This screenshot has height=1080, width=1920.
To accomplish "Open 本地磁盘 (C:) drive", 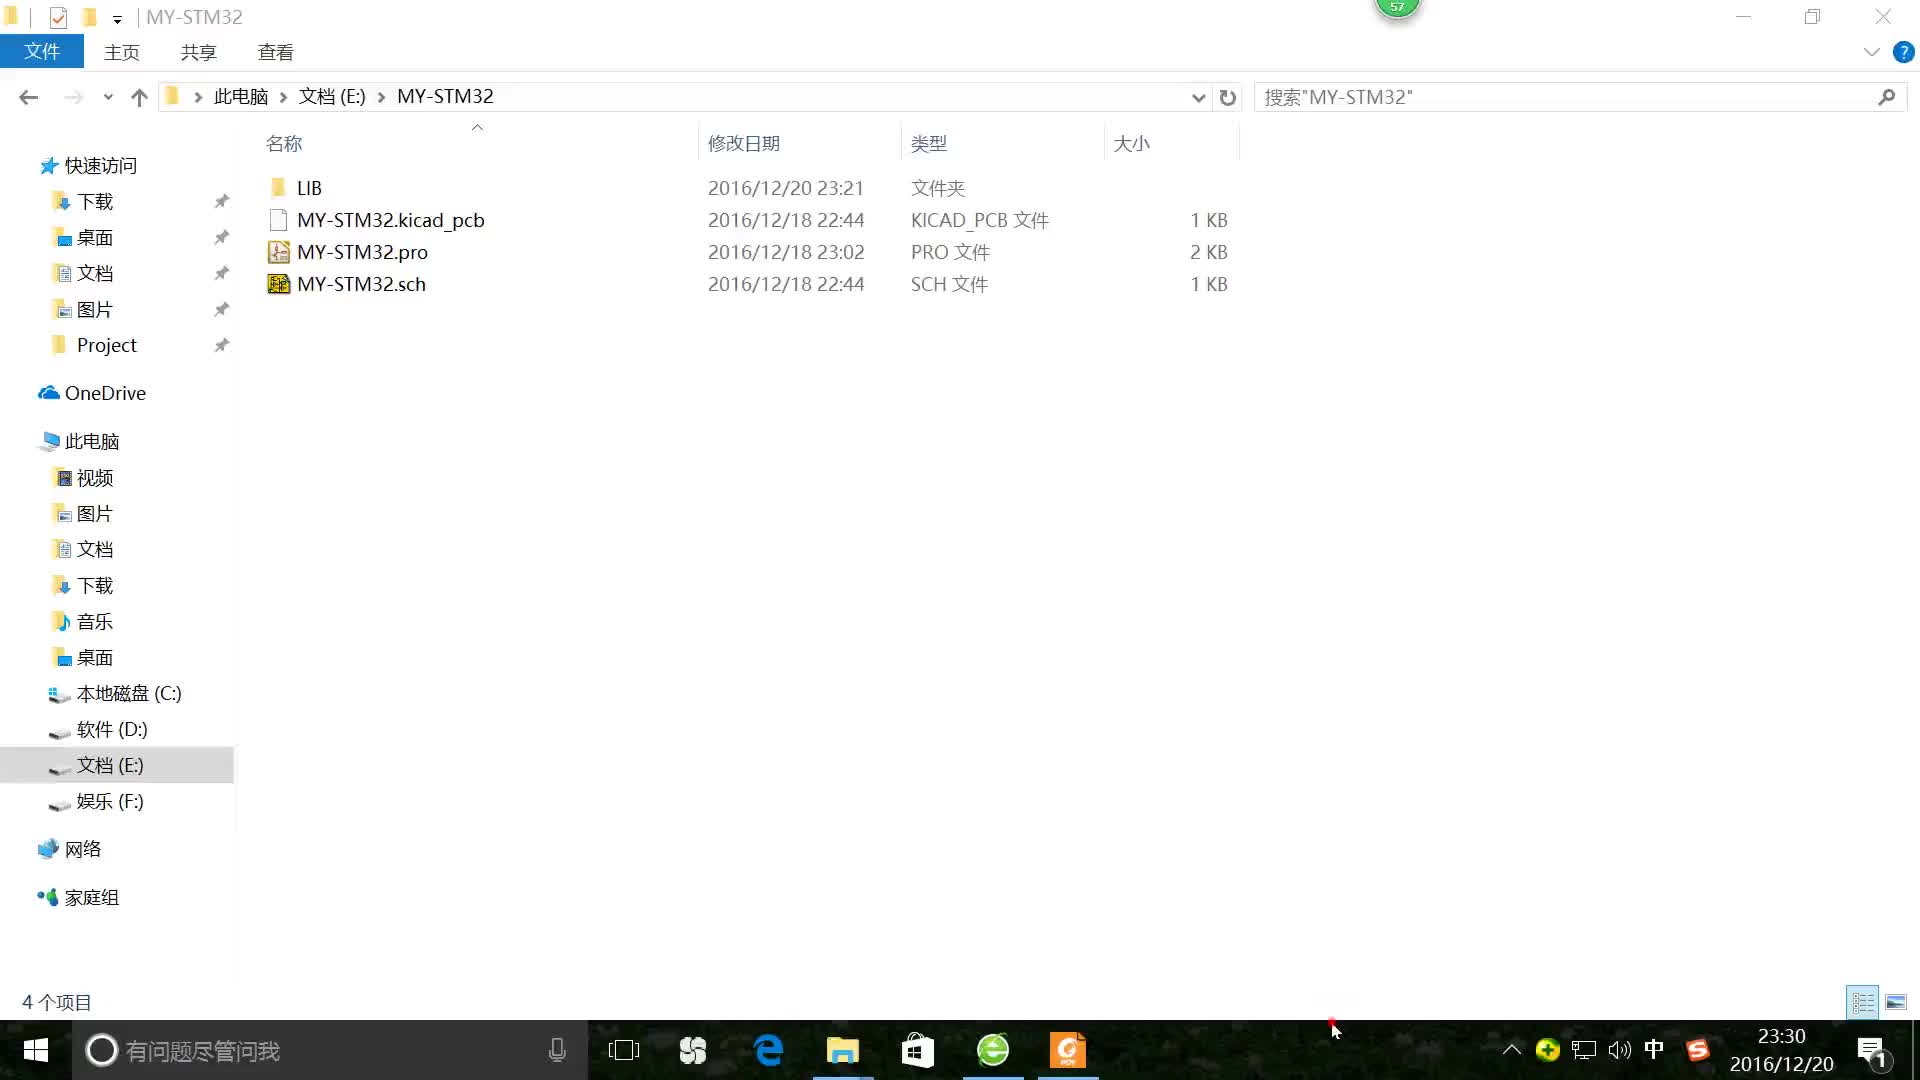I will pyautogui.click(x=129, y=694).
